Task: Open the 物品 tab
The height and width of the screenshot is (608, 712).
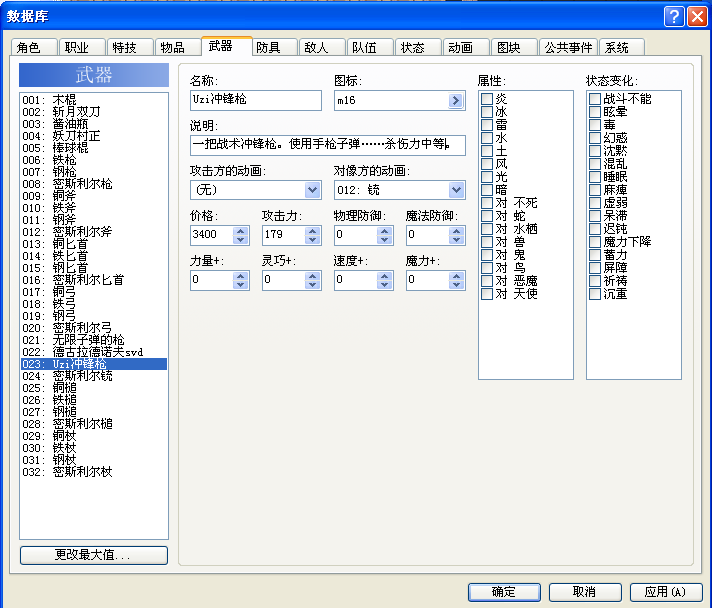Action: (x=178, y=47)
